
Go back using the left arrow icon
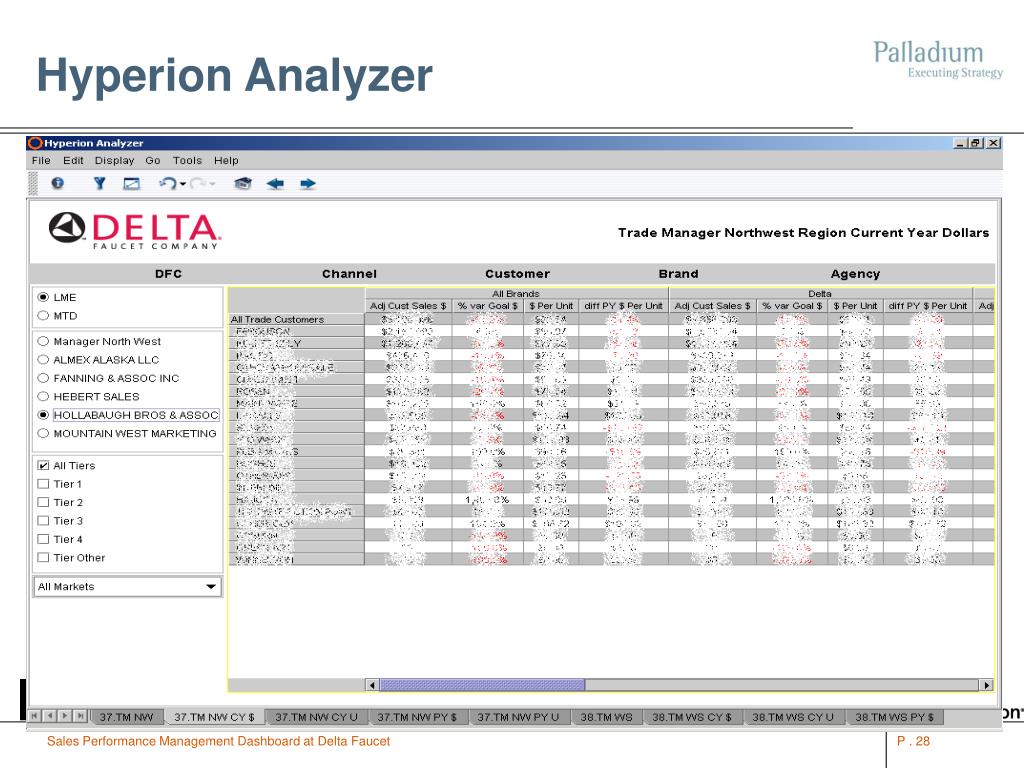275,184
